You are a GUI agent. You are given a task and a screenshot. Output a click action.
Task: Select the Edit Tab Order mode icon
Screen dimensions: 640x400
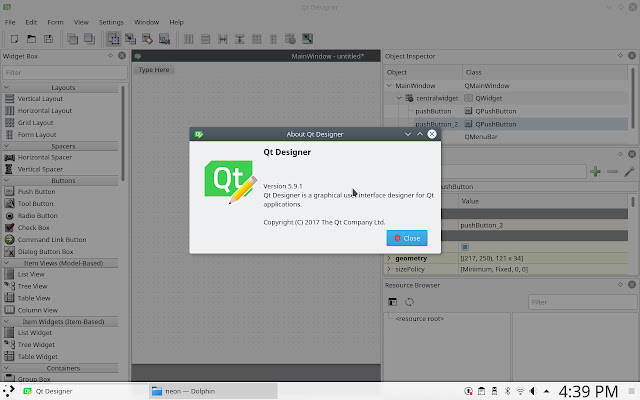(164, 39)
